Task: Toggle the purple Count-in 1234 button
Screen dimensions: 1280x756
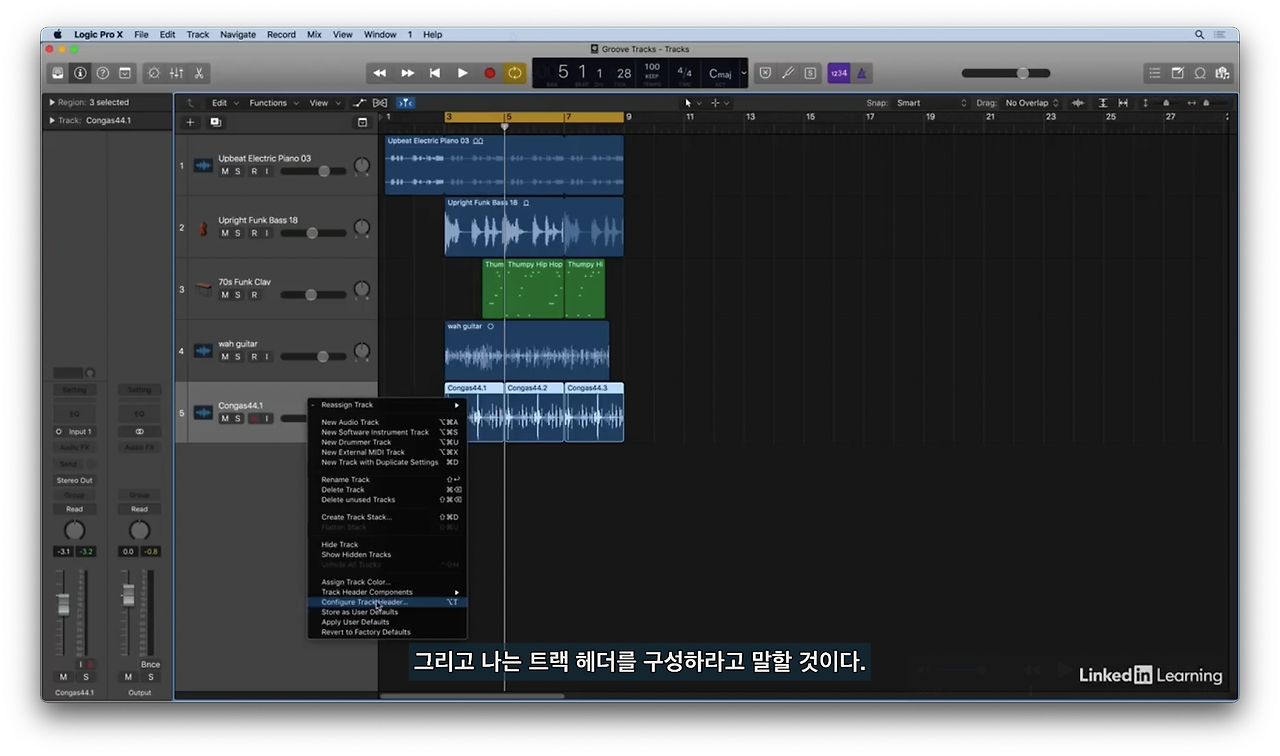Action: tap(839, 73)
